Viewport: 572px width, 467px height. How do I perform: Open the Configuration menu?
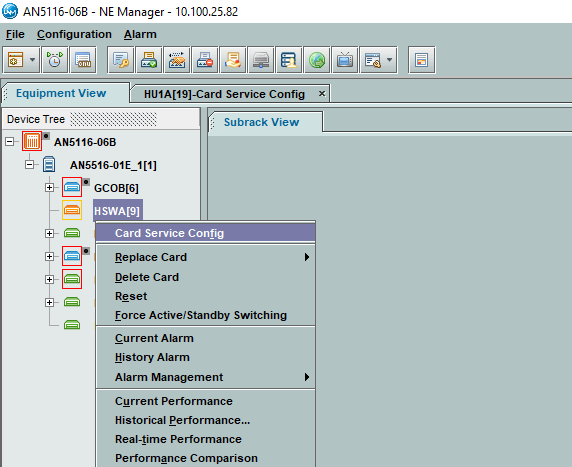click(x=74, y=34)
